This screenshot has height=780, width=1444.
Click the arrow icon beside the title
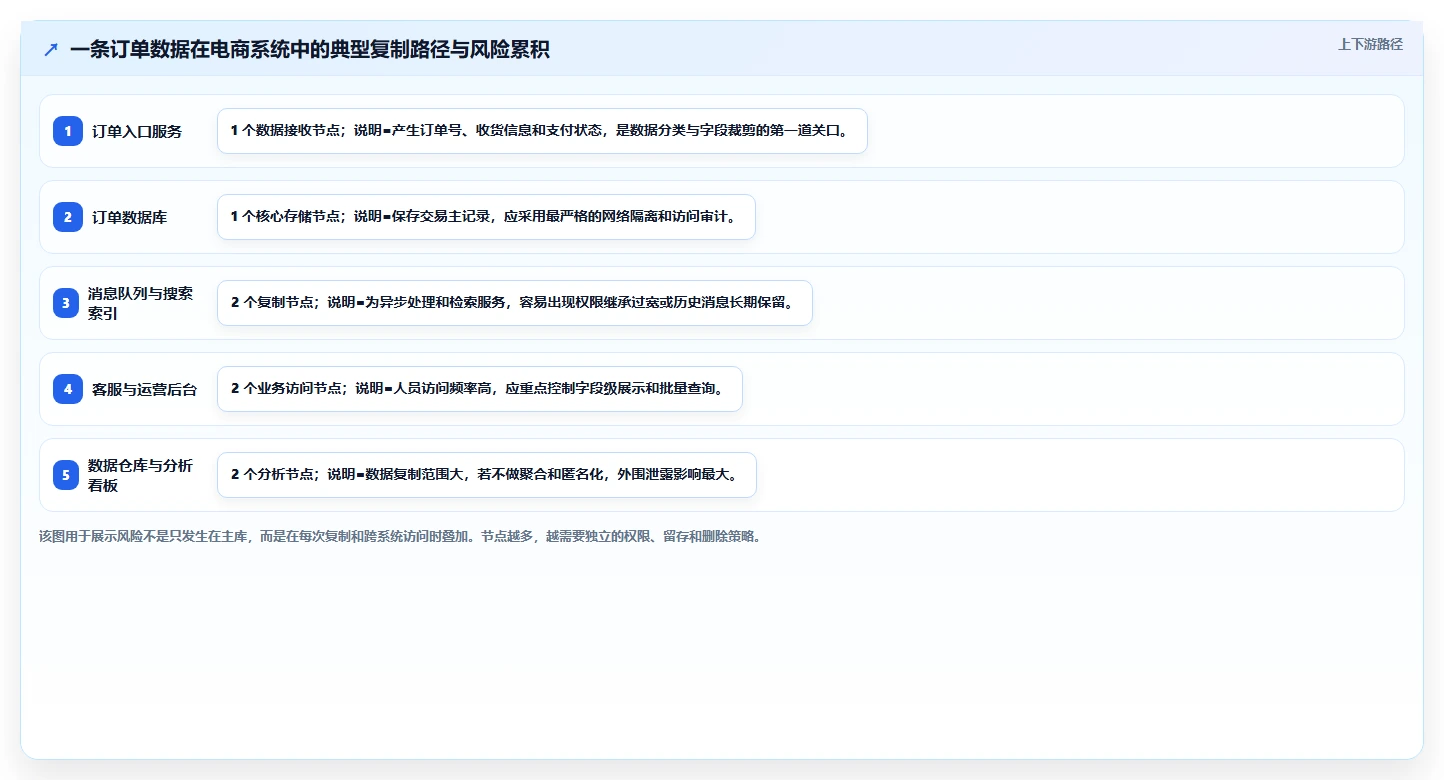tap(51, 50)
